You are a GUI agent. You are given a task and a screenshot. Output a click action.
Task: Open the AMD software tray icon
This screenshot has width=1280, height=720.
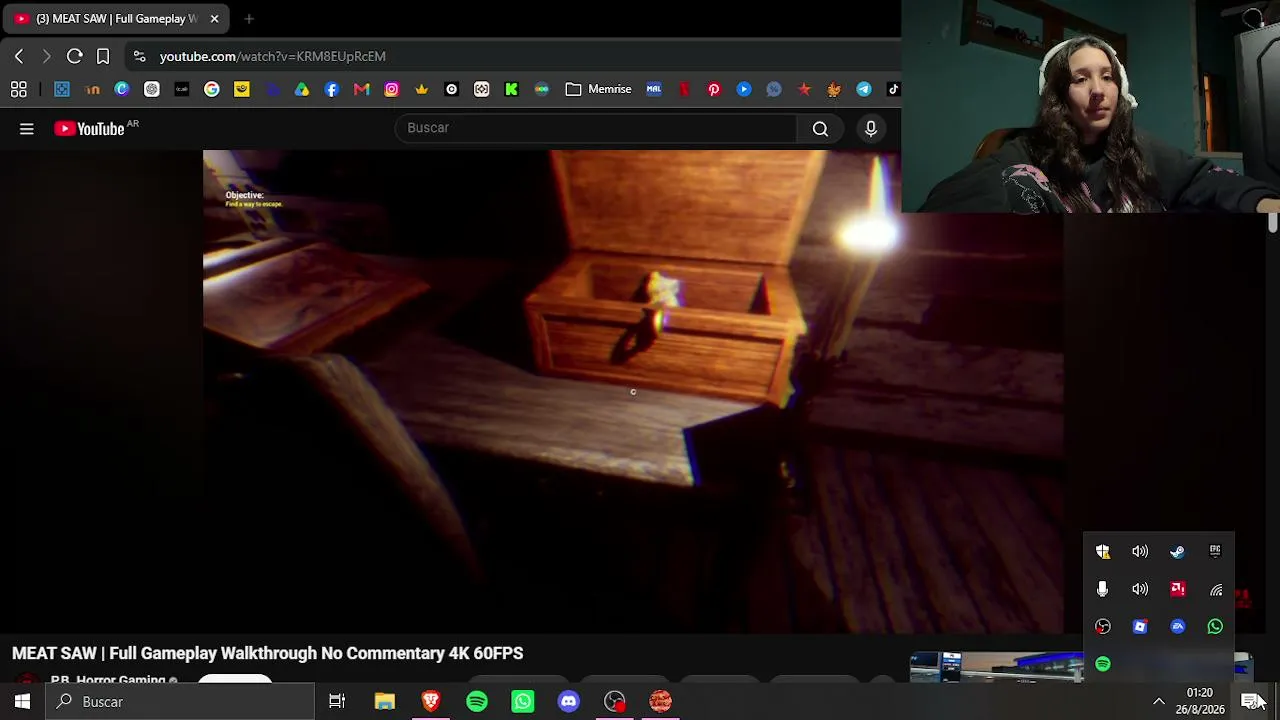tap(1178, 589)
